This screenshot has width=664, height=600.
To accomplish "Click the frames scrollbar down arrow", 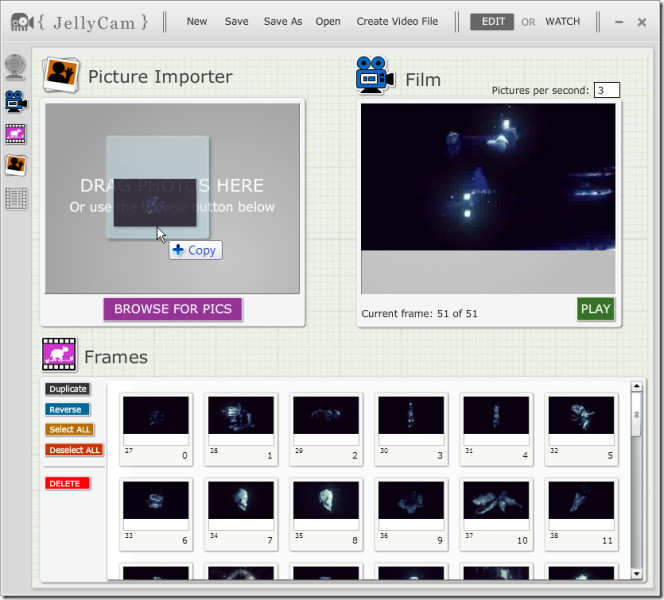I will pyautogui.click(x=636, y=574).
